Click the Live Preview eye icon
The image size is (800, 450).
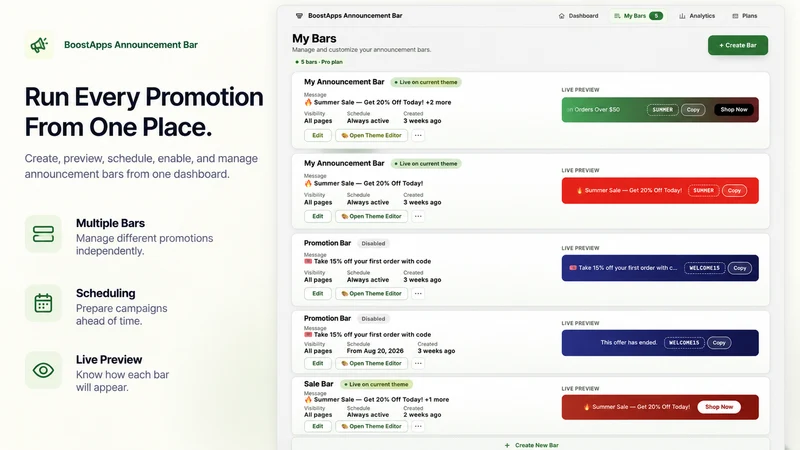(43, 370)
